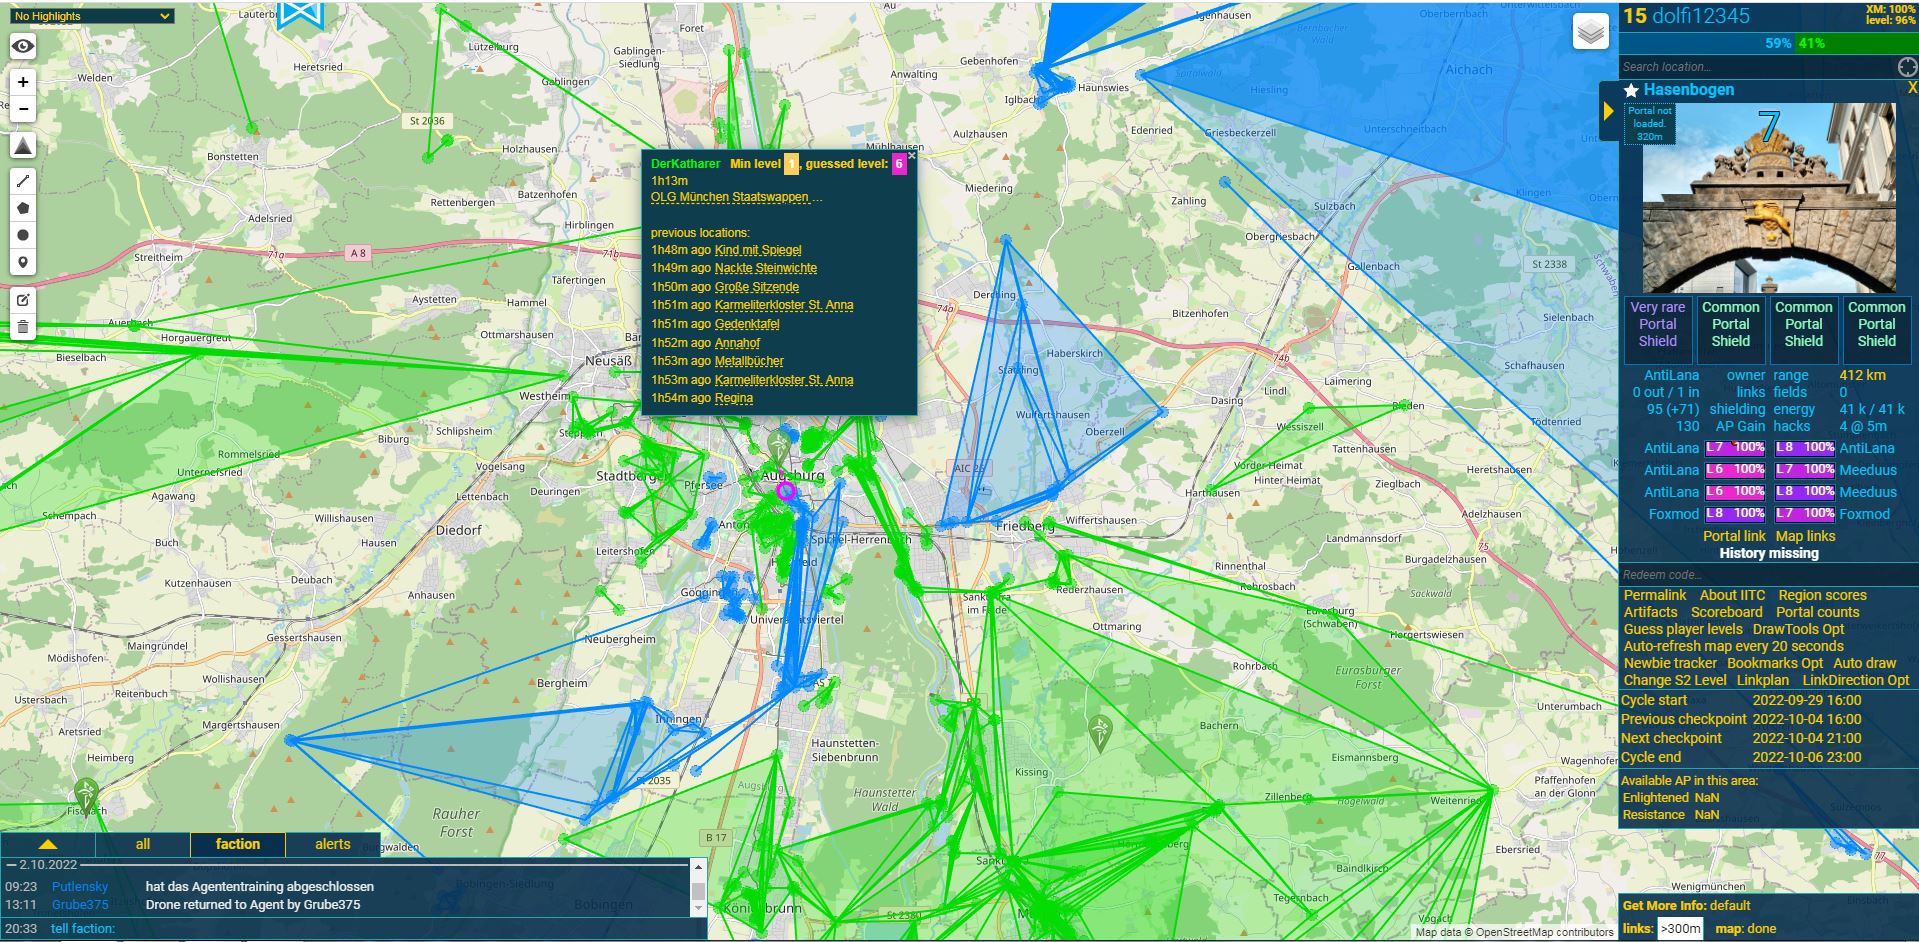Screen dimensions: 1919x942
Task: Open Bookmarks Opt
Action: coord(1775,663)
